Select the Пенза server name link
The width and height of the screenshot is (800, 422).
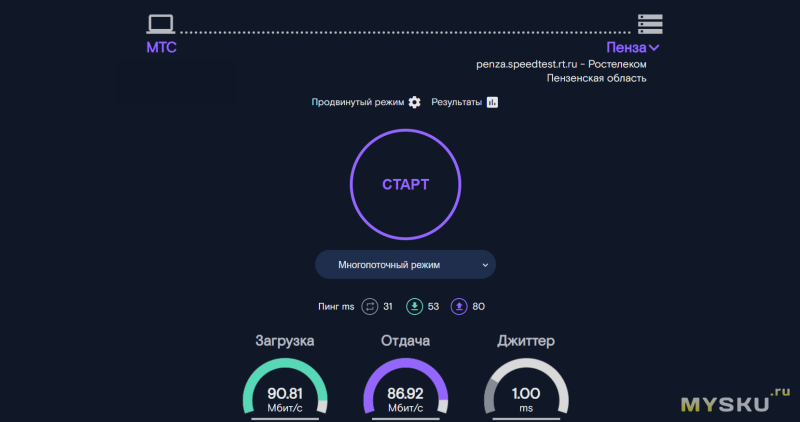tap(626, 48)
